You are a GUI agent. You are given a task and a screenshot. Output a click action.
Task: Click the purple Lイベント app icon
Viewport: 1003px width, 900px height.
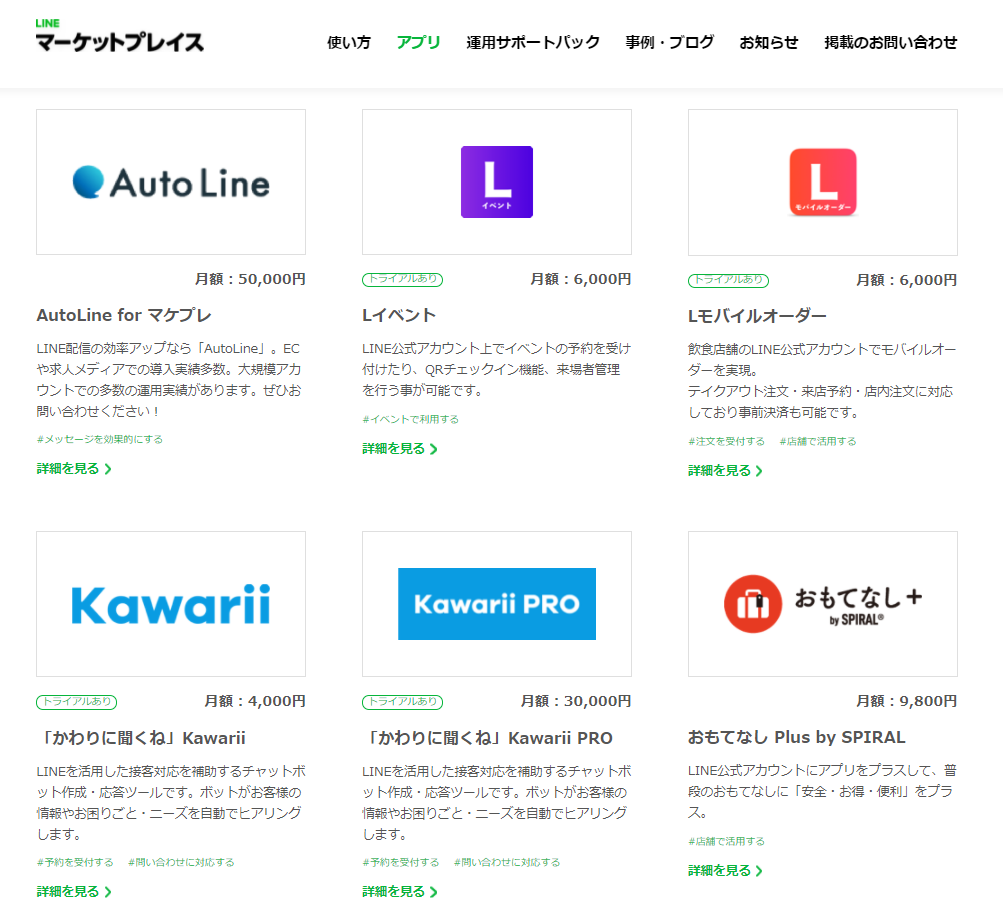[497, 182]
